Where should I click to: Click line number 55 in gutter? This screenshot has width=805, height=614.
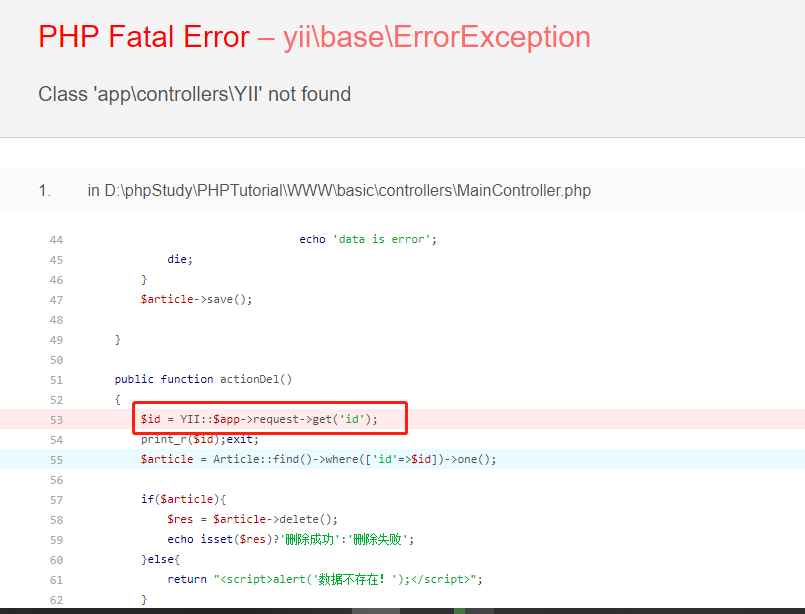55,459
